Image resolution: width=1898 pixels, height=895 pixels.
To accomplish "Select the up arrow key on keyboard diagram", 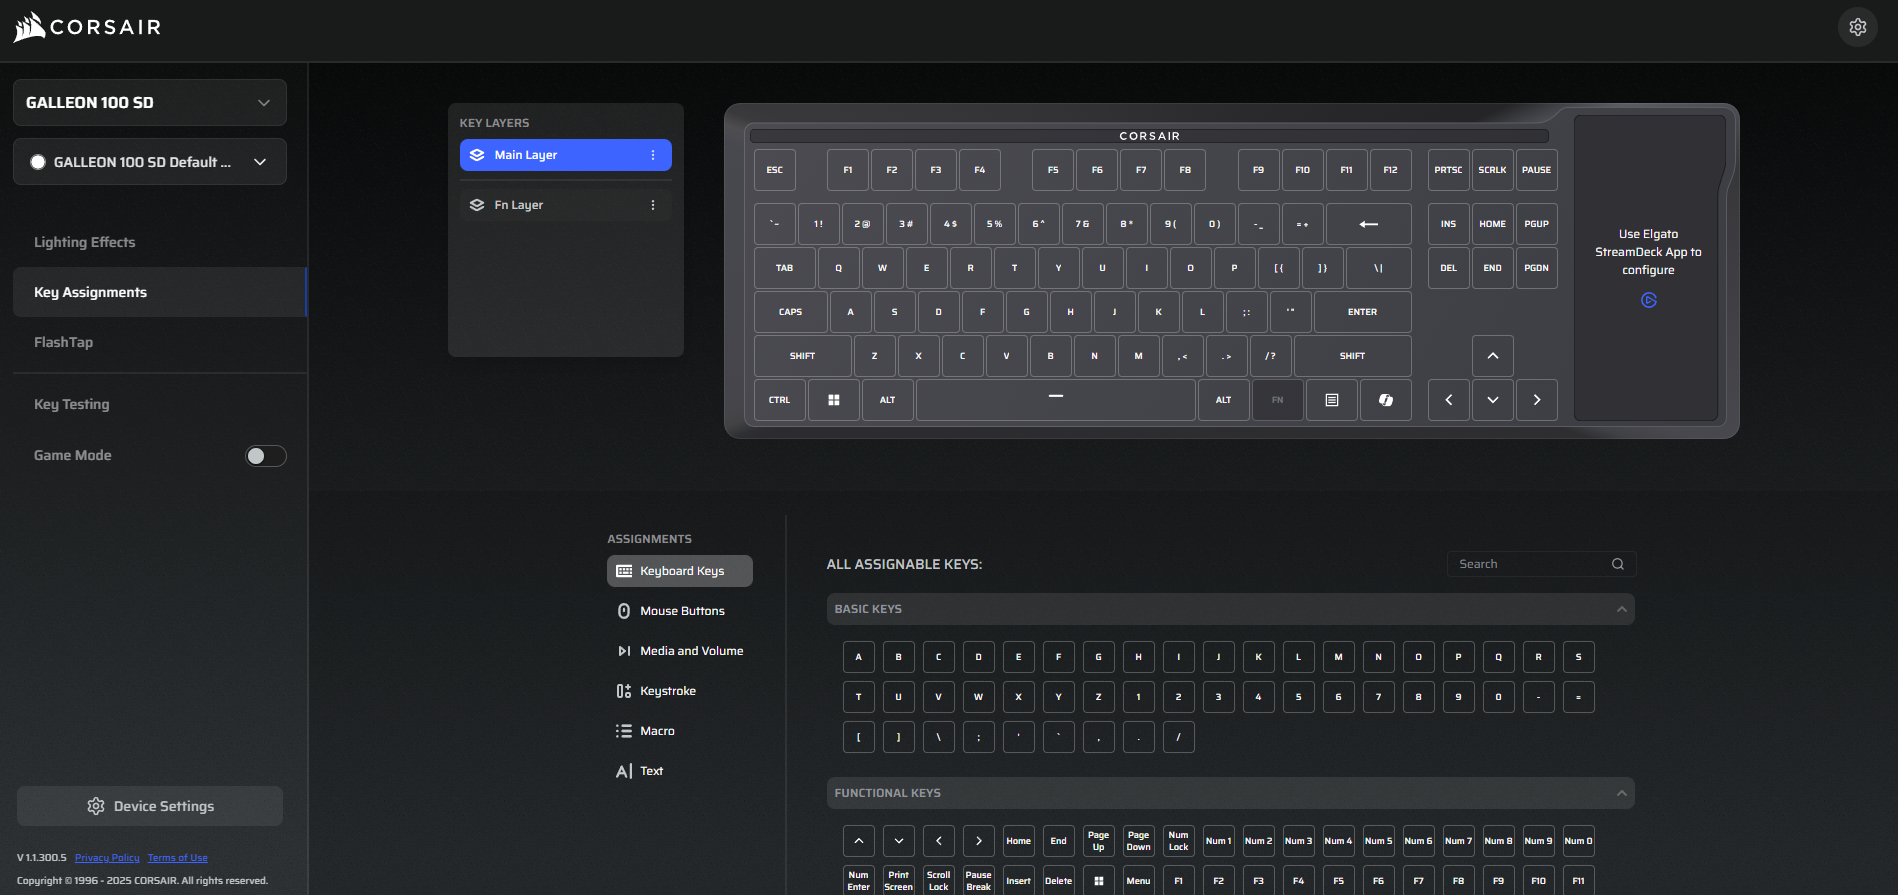I will pyautogui.click(x=1492, y=356).
